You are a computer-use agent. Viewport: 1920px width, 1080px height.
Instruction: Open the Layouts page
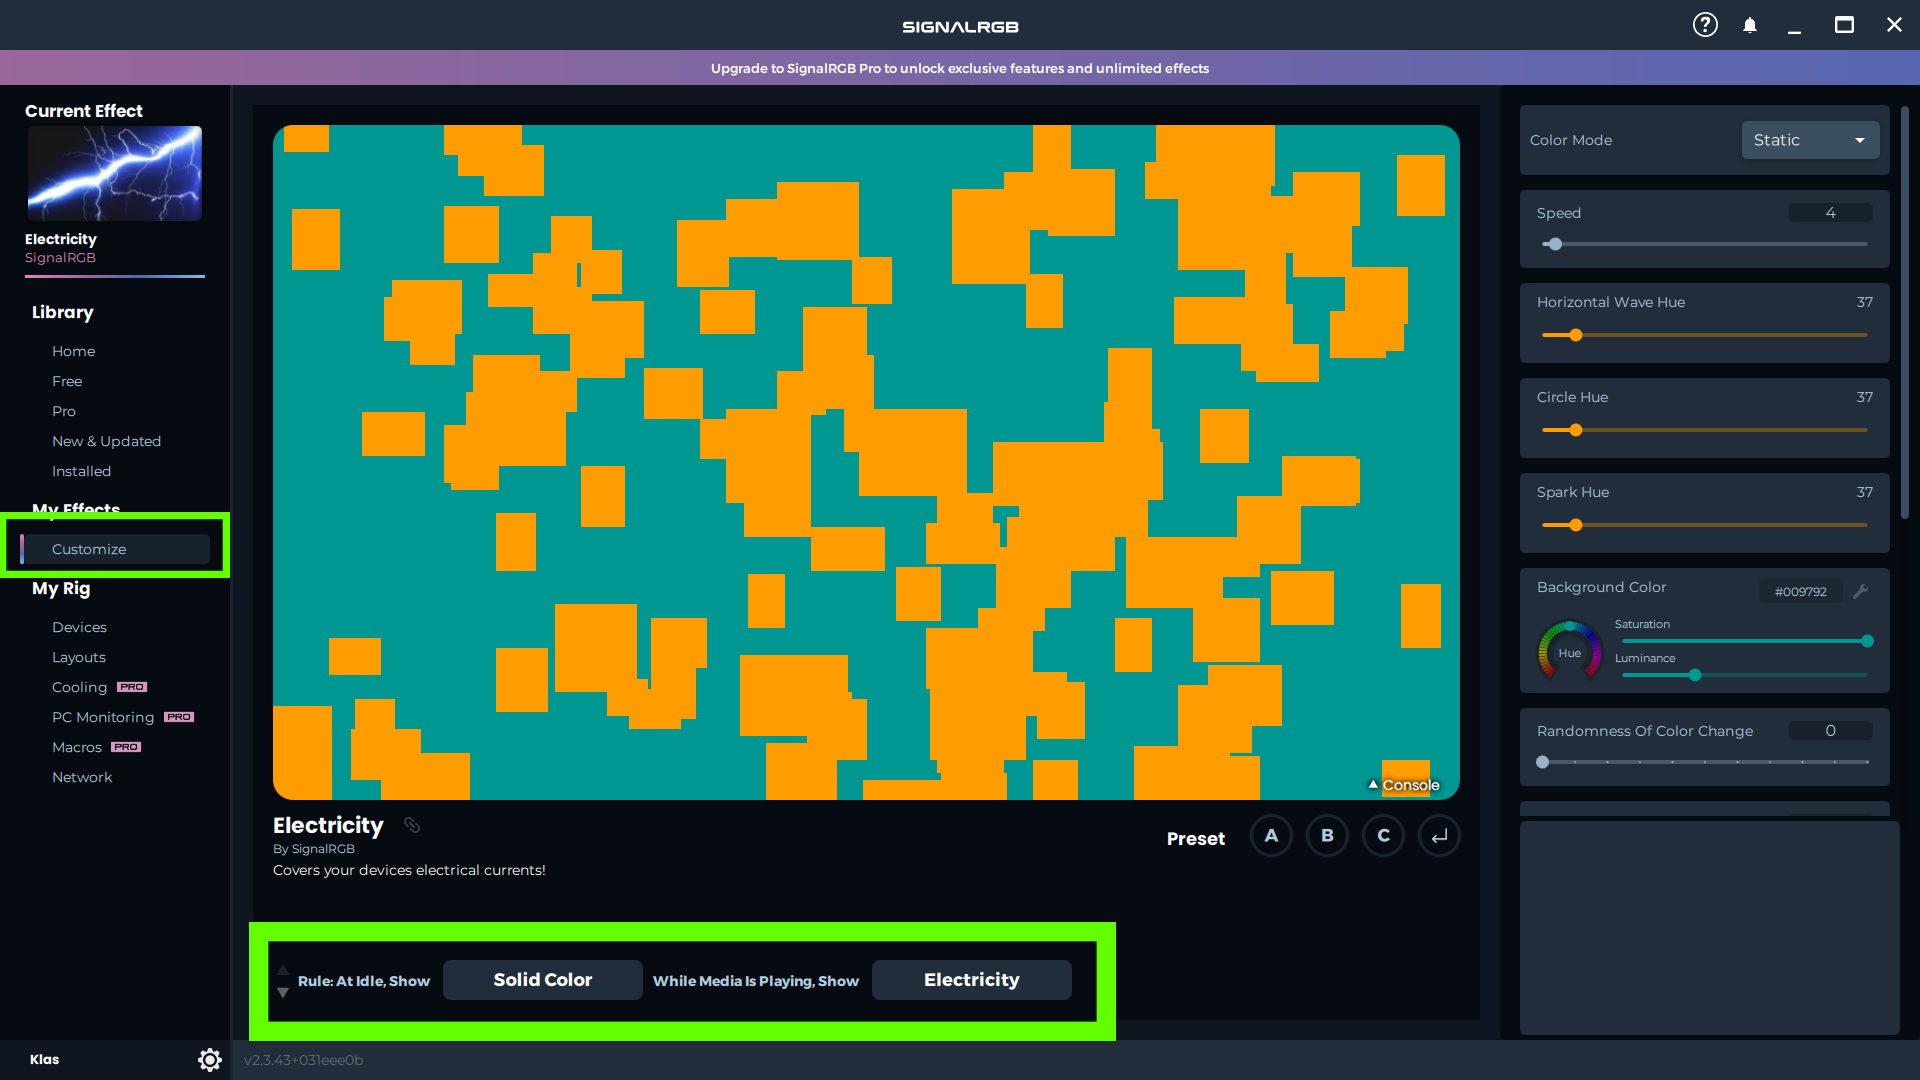78,657
